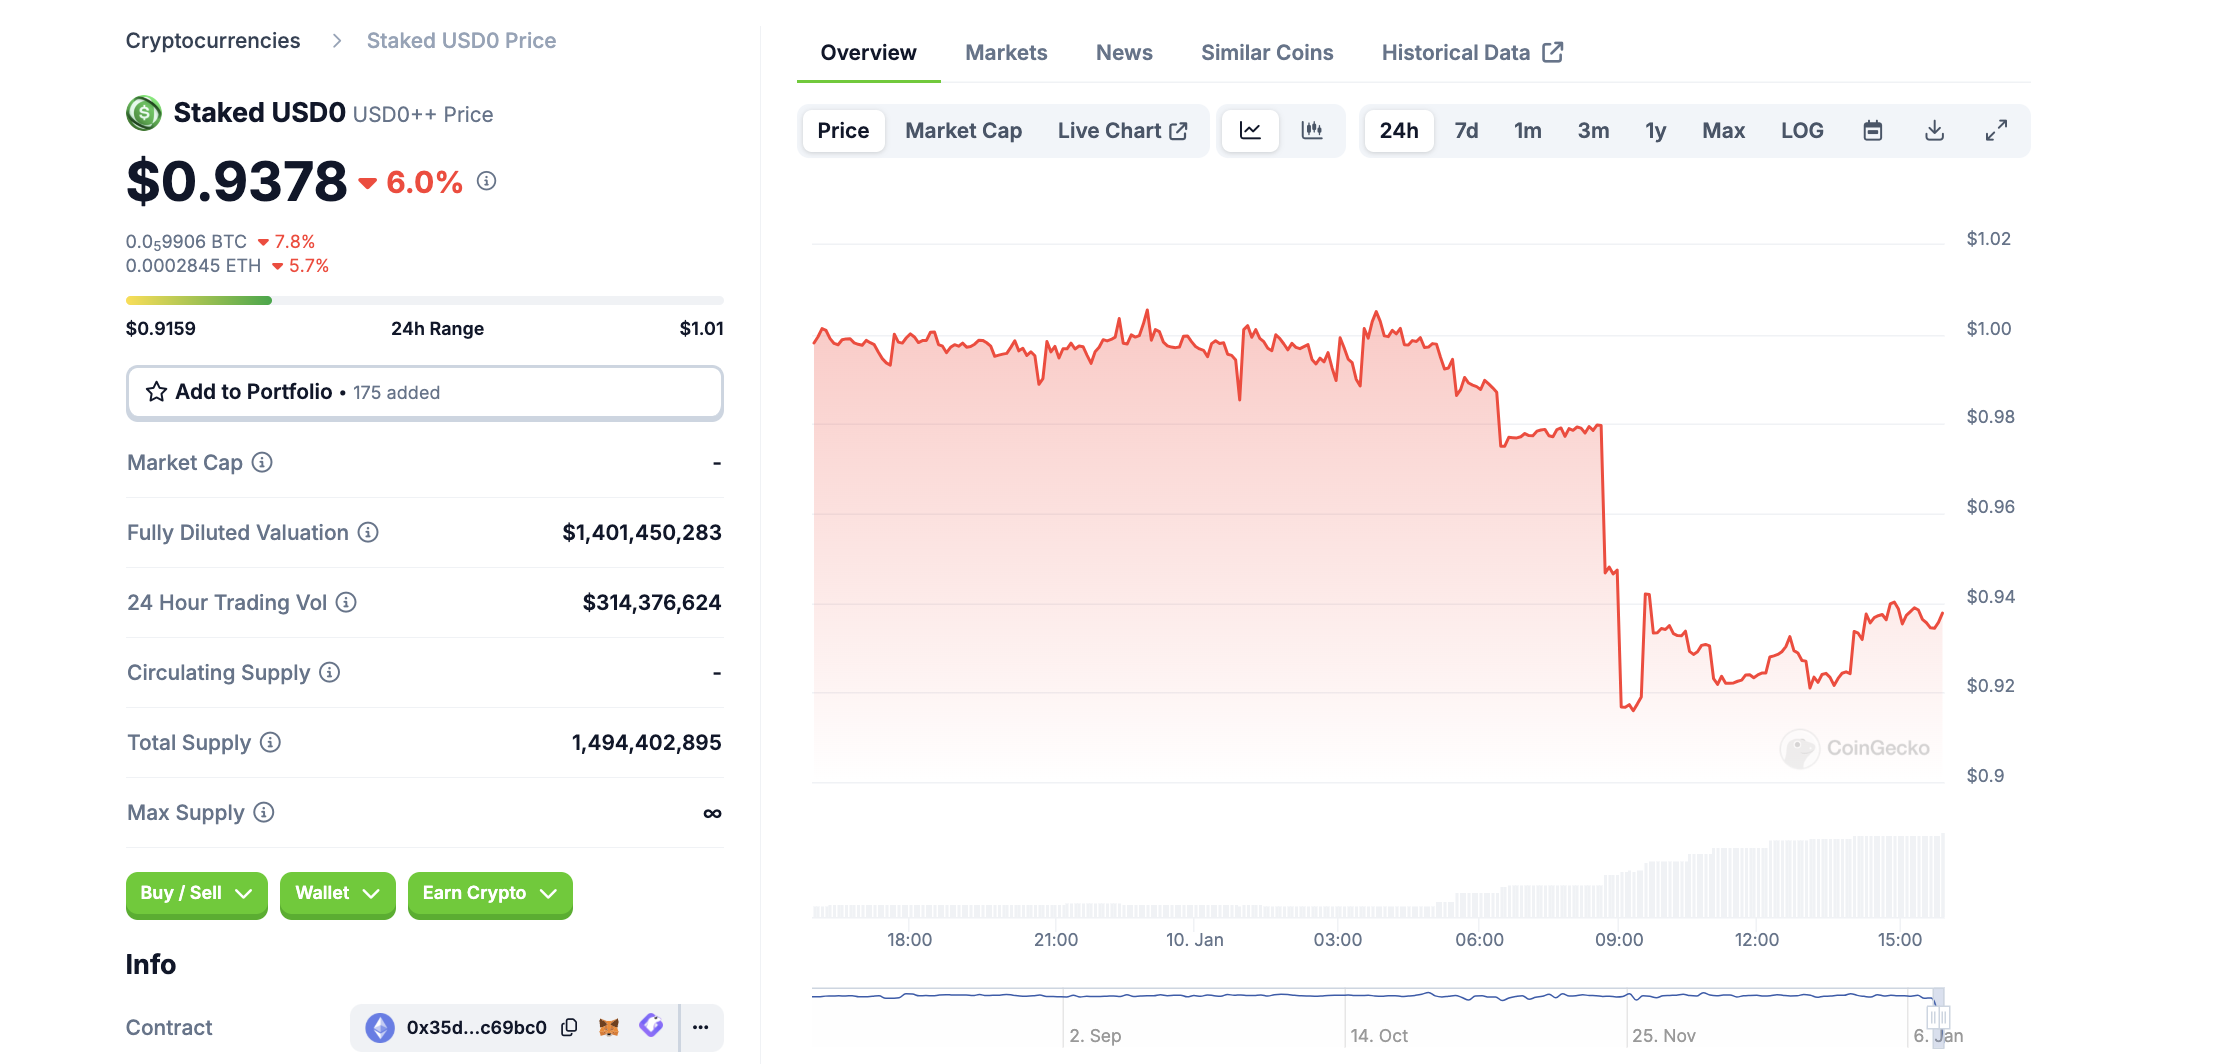The width and height of the screenshot is (2226, 1064).
Task: Click the download chart data icon
Action: coord(1934,131)
